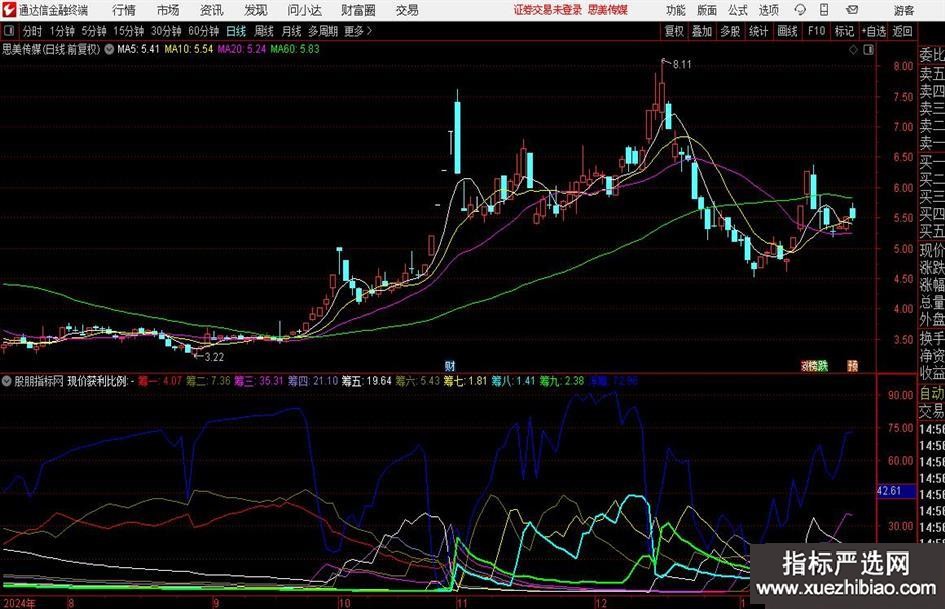Click the 标记 mark toolbar button
The height and width of the screenshot is (609, 945).
(x=844, y=31)
